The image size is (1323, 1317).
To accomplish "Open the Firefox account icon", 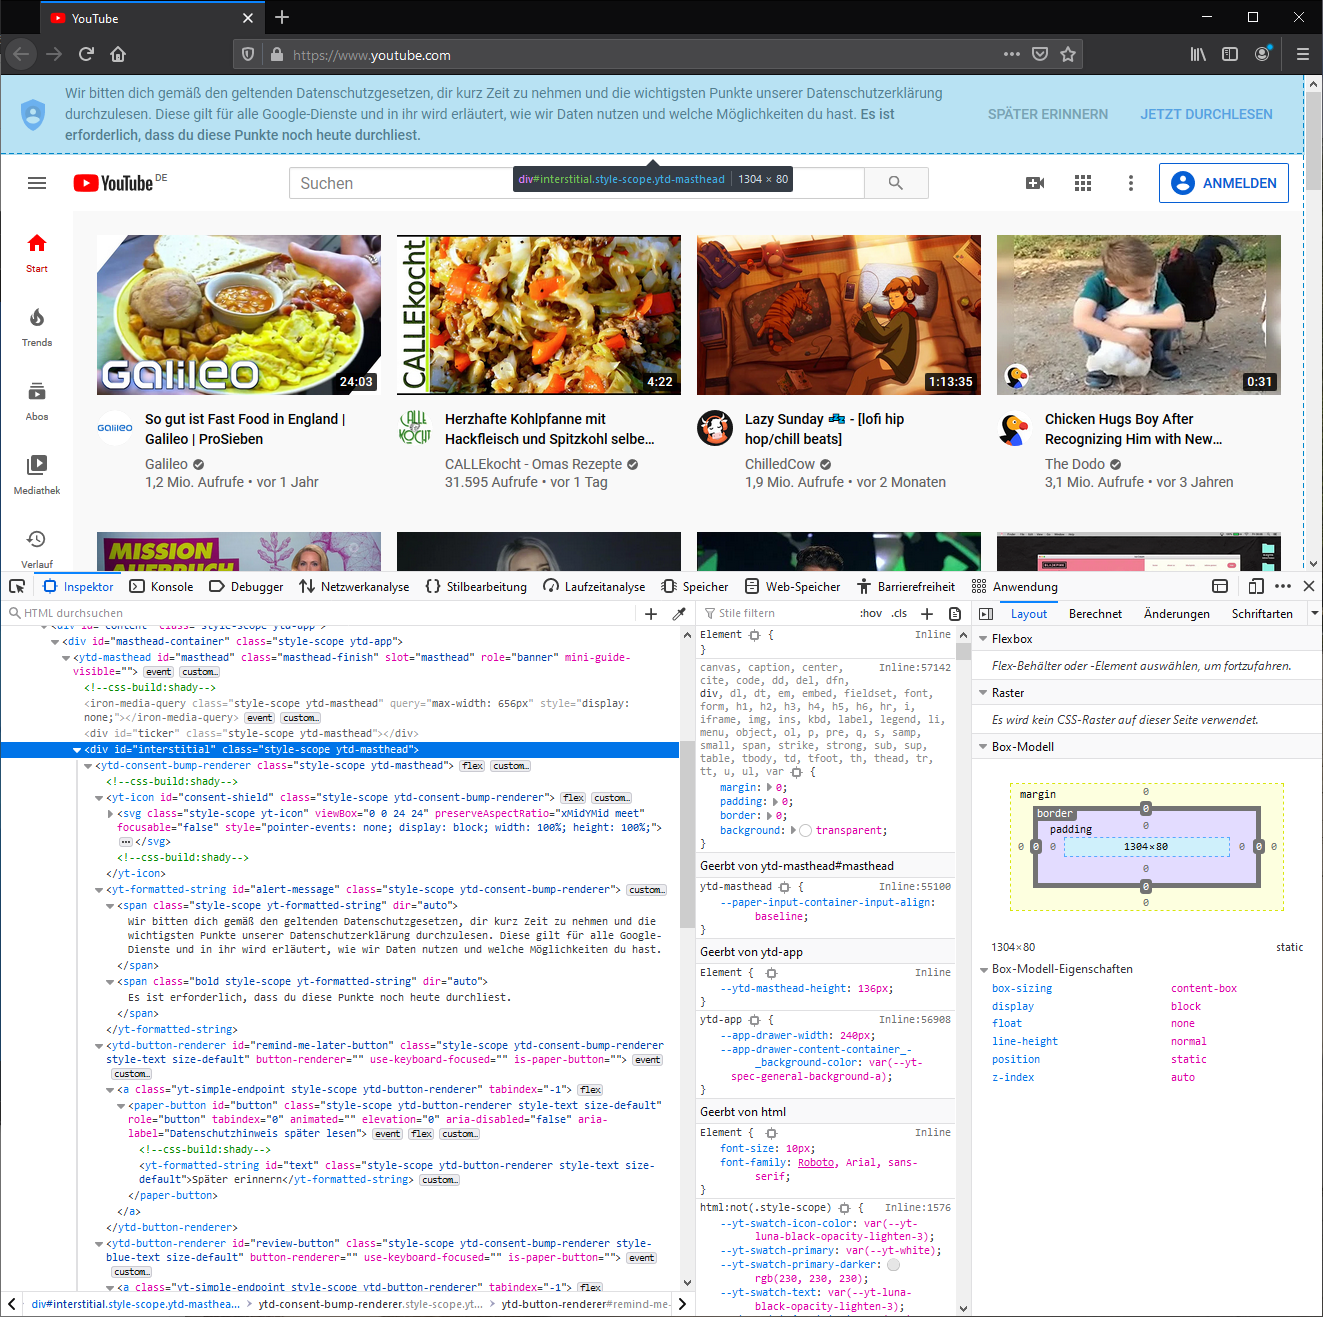I will [1263, 54].
